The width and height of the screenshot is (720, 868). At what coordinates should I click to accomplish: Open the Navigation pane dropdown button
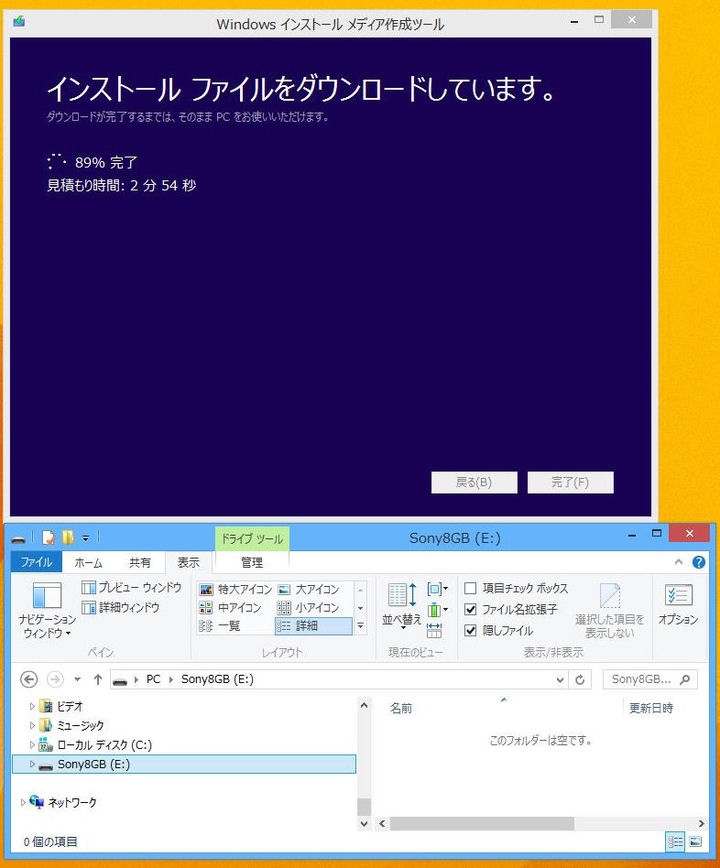coord(47,611)
